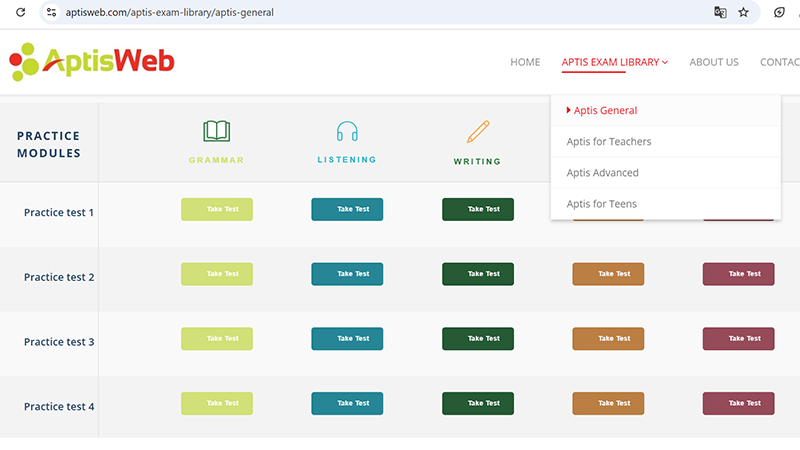Take Writing test for Practice test 4
800x450 pixels.
tap(478, 404)
